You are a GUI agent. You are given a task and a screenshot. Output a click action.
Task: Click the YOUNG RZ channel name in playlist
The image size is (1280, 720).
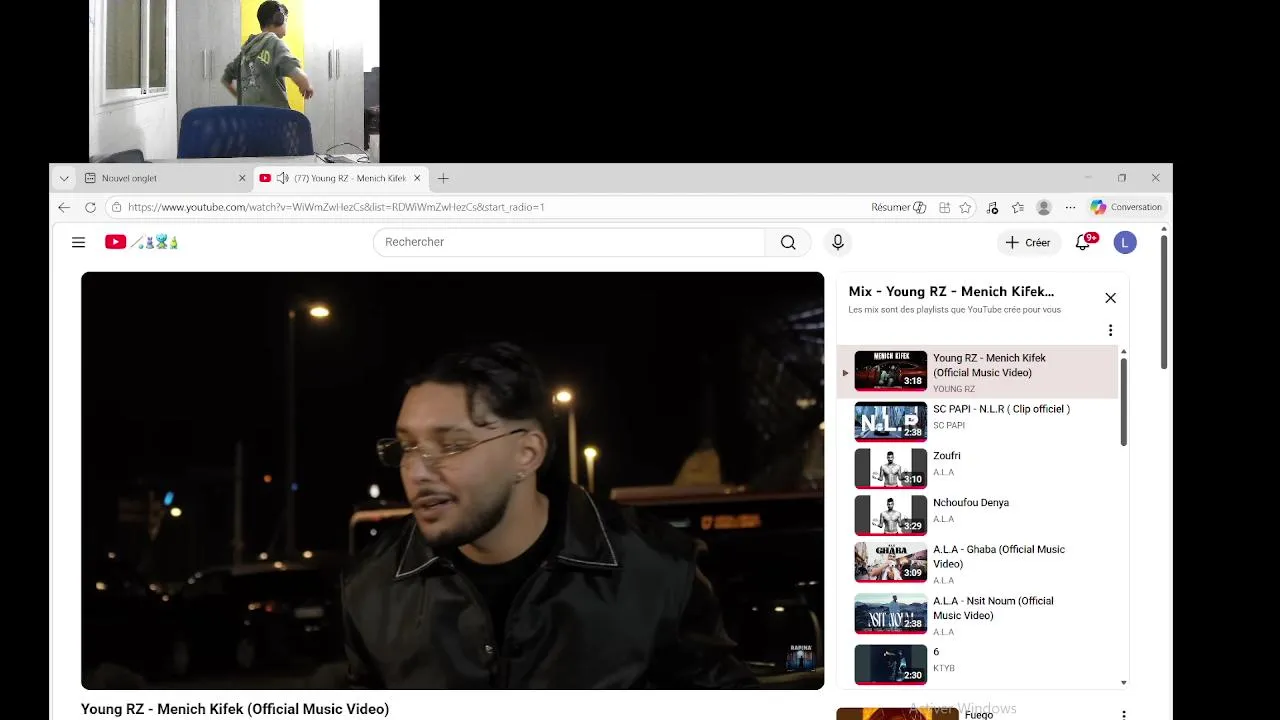(954, 389)
